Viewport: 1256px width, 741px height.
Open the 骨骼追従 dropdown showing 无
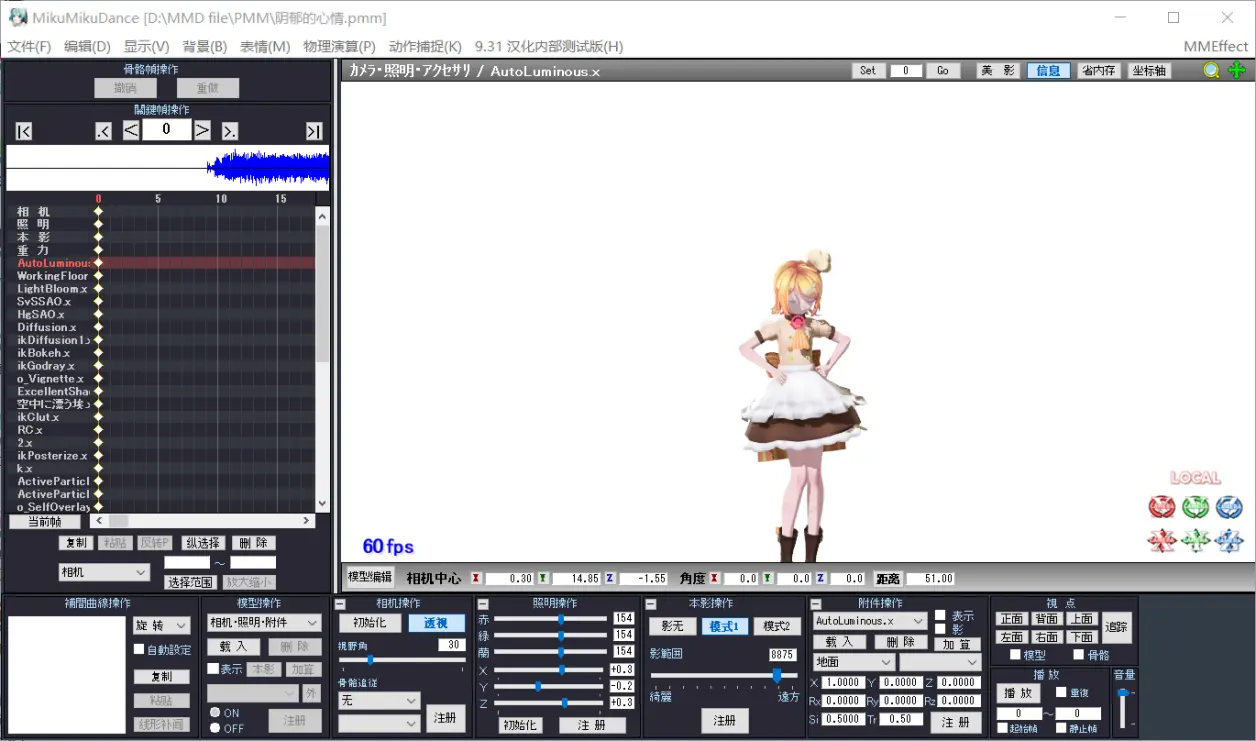[379, 700]
